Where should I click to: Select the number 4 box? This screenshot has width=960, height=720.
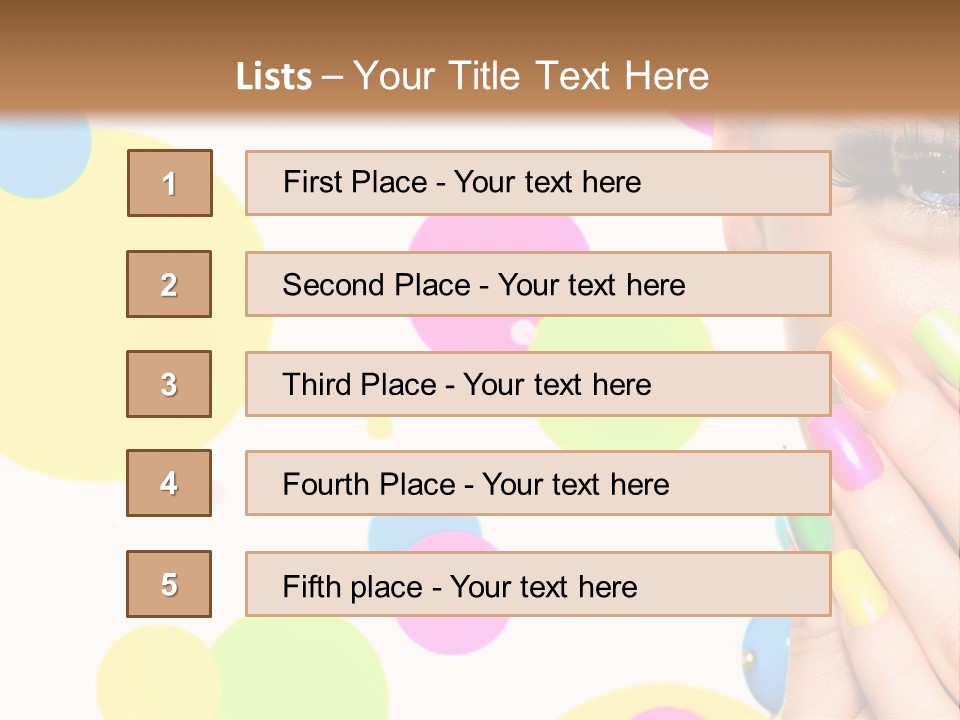tap(169, 483)
